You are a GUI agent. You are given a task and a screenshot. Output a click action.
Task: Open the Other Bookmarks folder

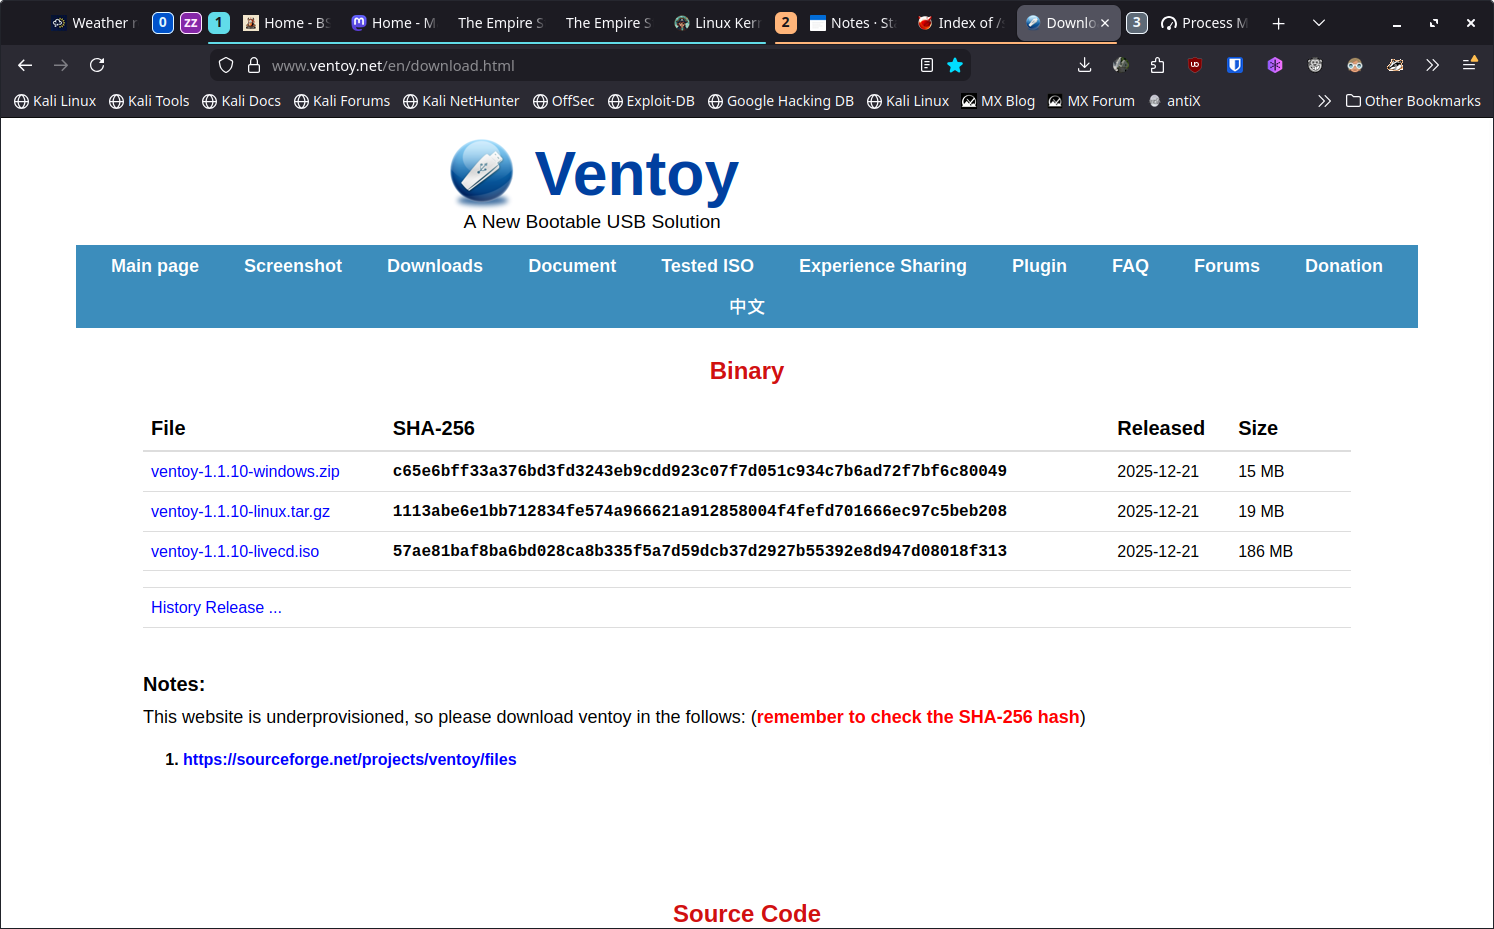[x=1413, y=101]
